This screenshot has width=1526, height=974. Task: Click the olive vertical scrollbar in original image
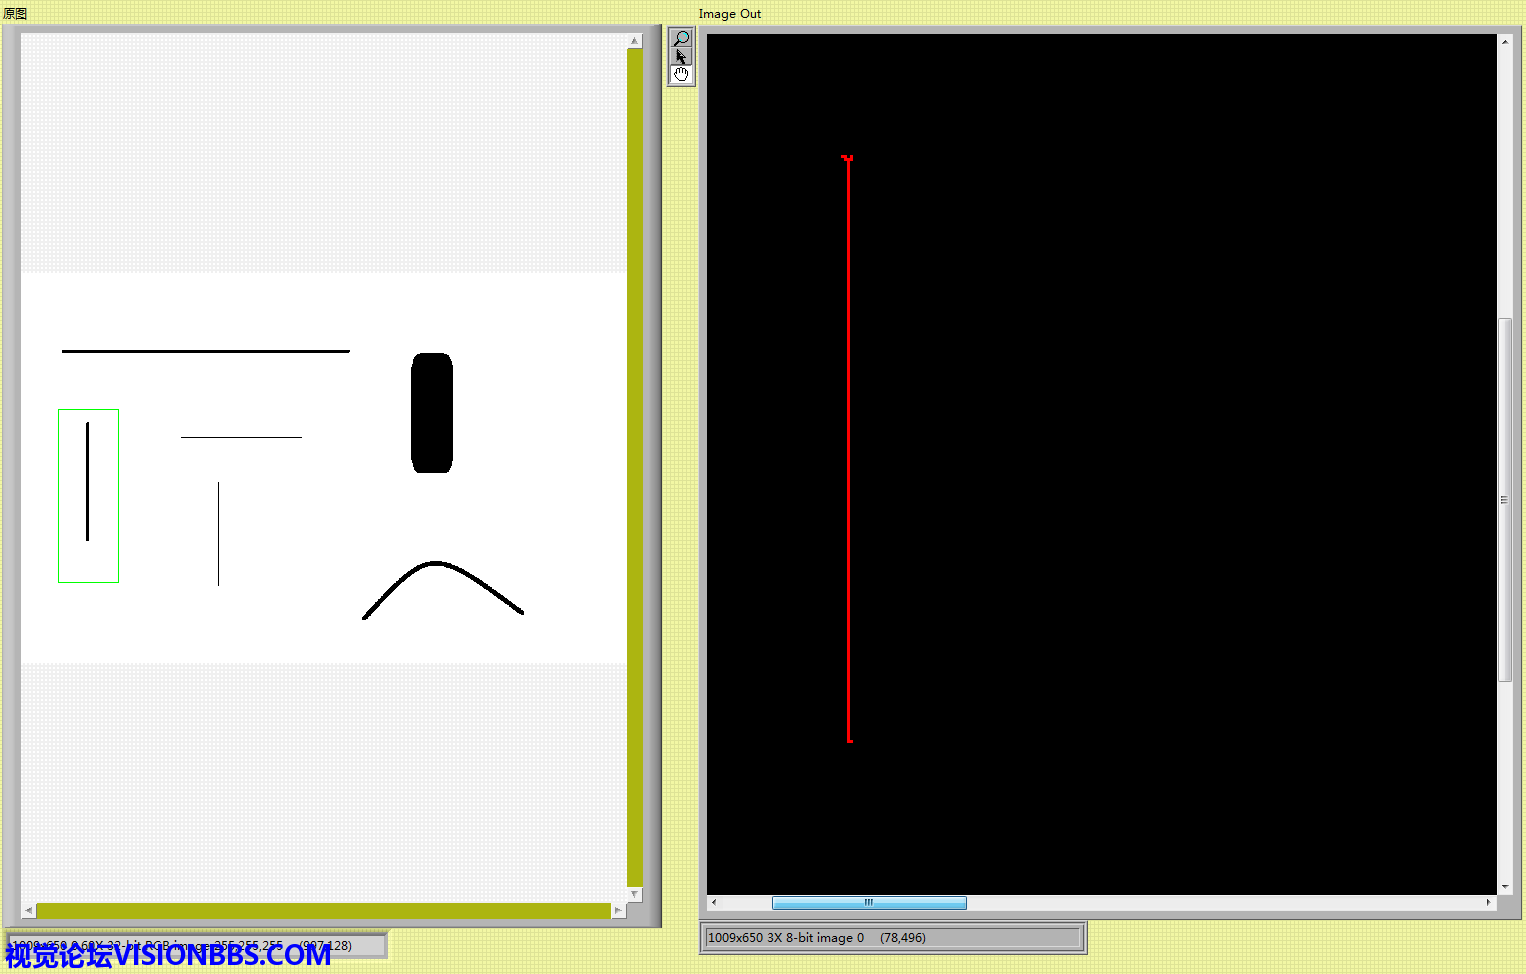(634, 466)
